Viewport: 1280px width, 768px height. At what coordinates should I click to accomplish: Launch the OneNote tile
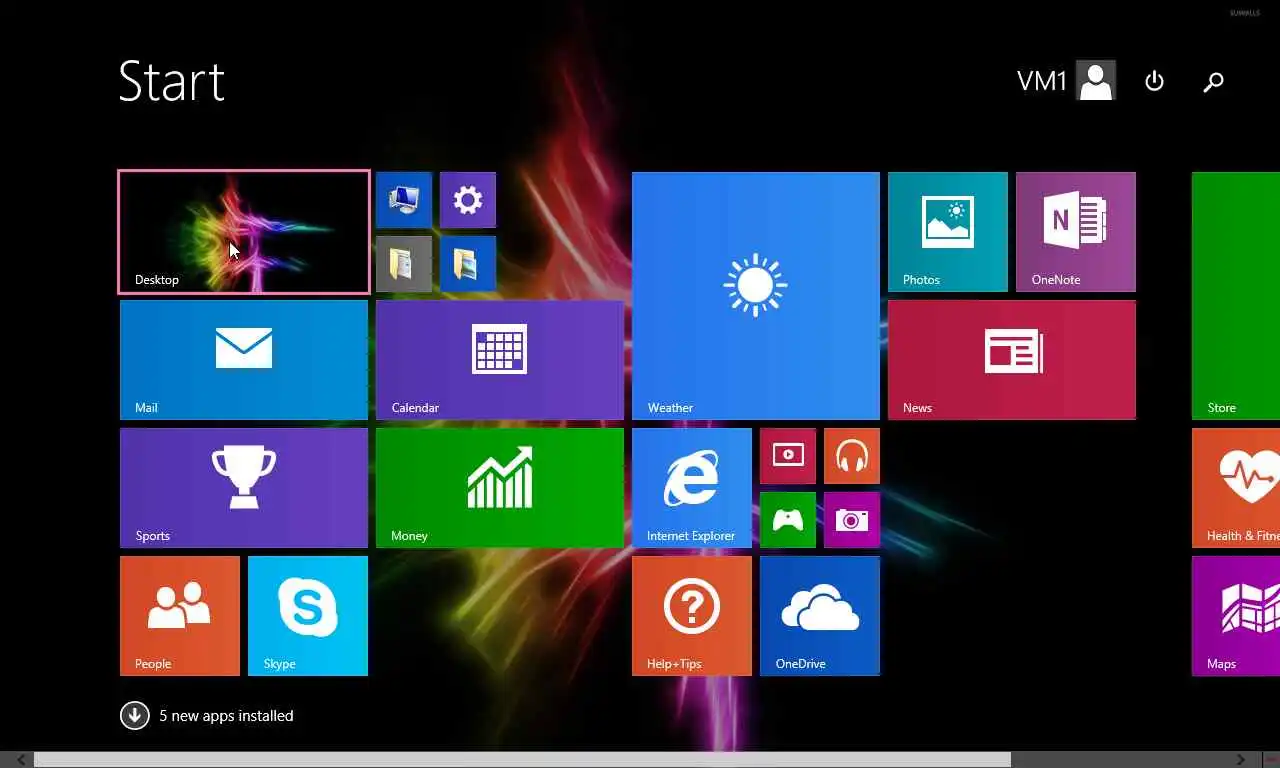point(1076,232)
